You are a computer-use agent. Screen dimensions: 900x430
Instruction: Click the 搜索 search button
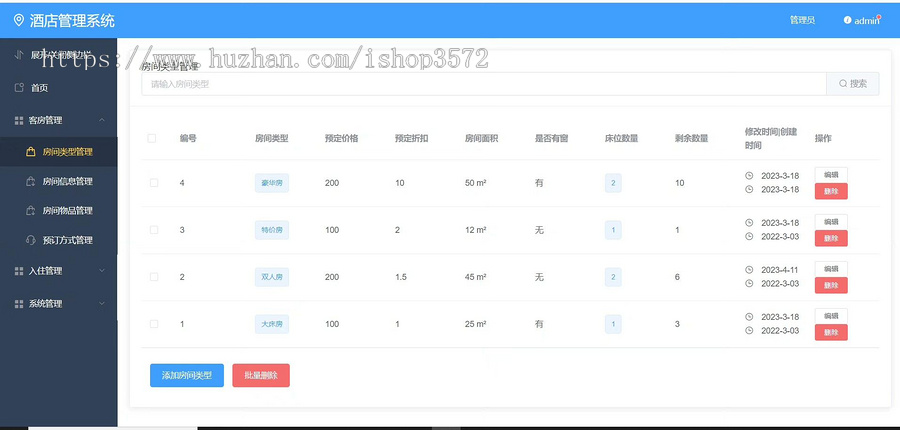point(852,84)
